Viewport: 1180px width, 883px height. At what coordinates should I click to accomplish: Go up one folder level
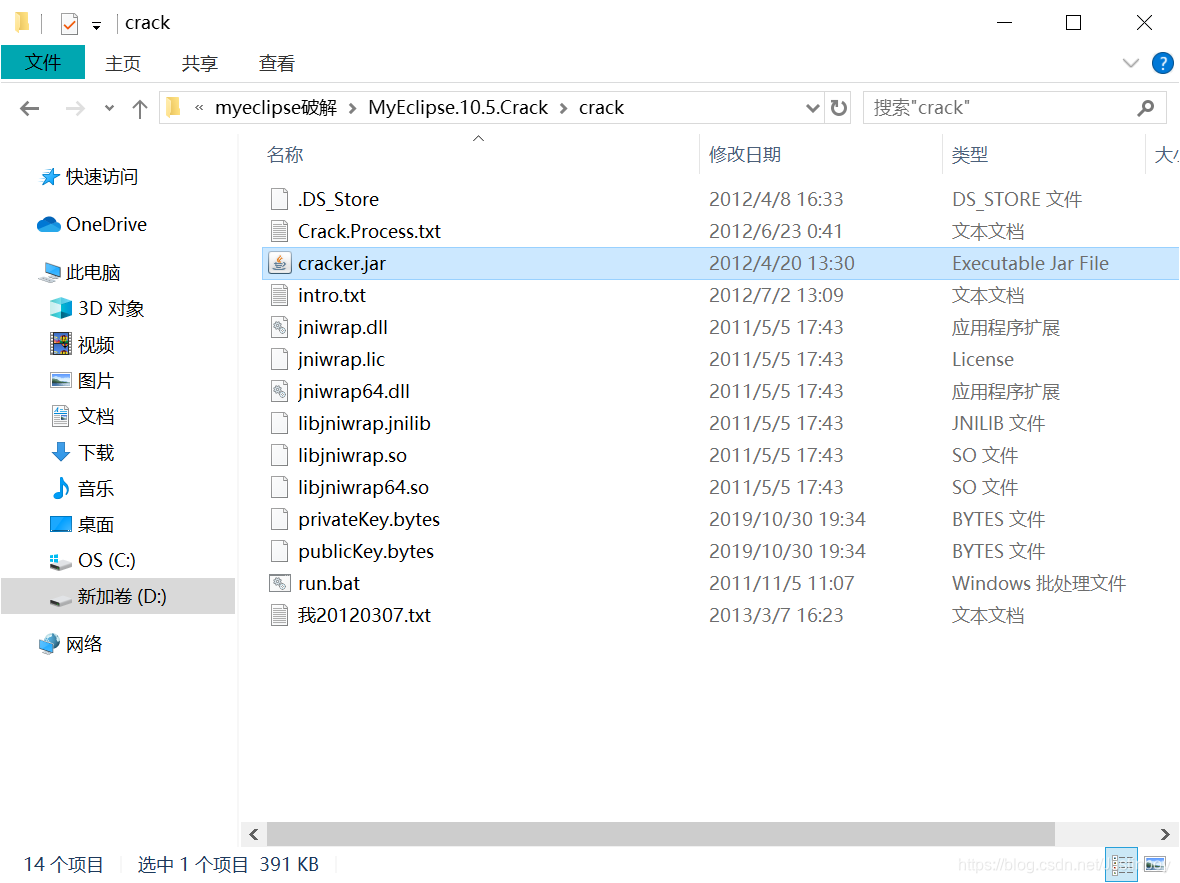pyautogui.click(x=140, y=108)
